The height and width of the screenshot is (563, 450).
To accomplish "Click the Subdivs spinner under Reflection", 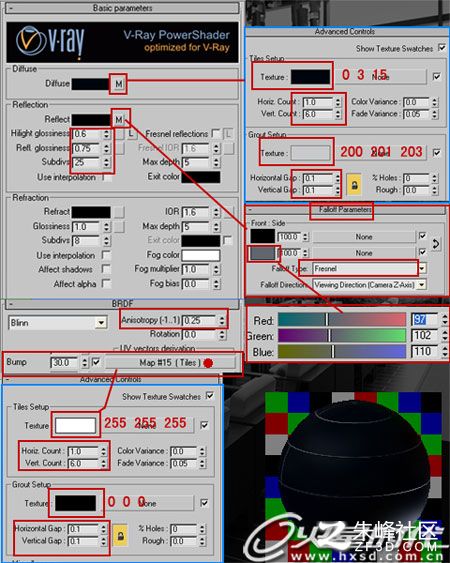I will [106, 163].
